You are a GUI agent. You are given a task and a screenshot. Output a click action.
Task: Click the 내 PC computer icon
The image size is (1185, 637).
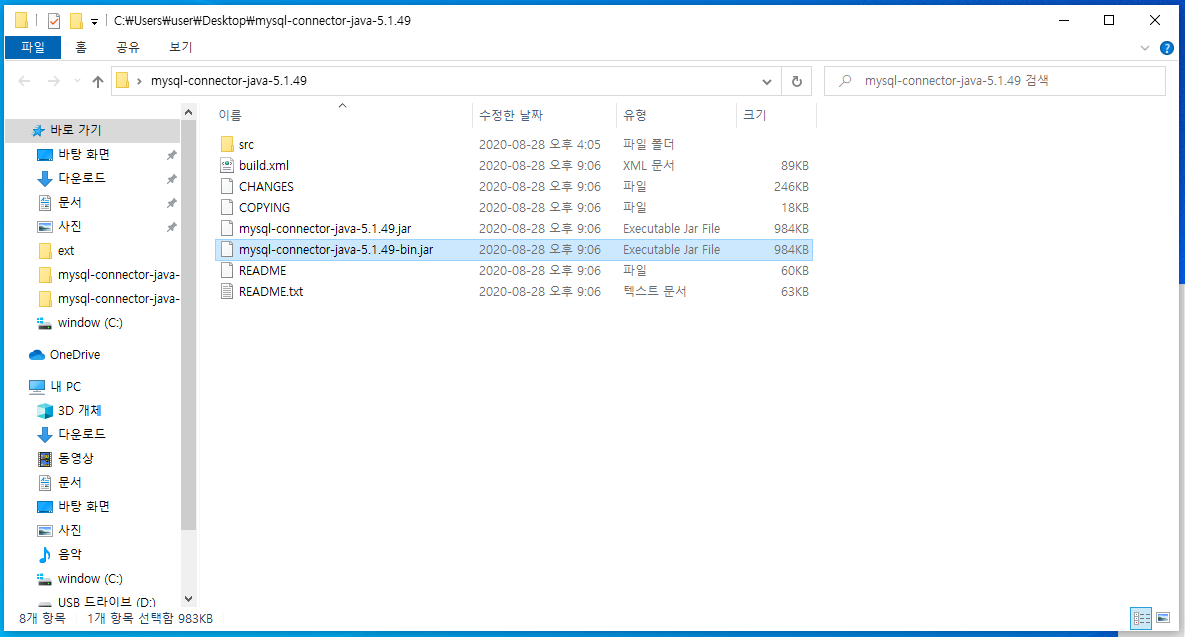tap(37, 387)
